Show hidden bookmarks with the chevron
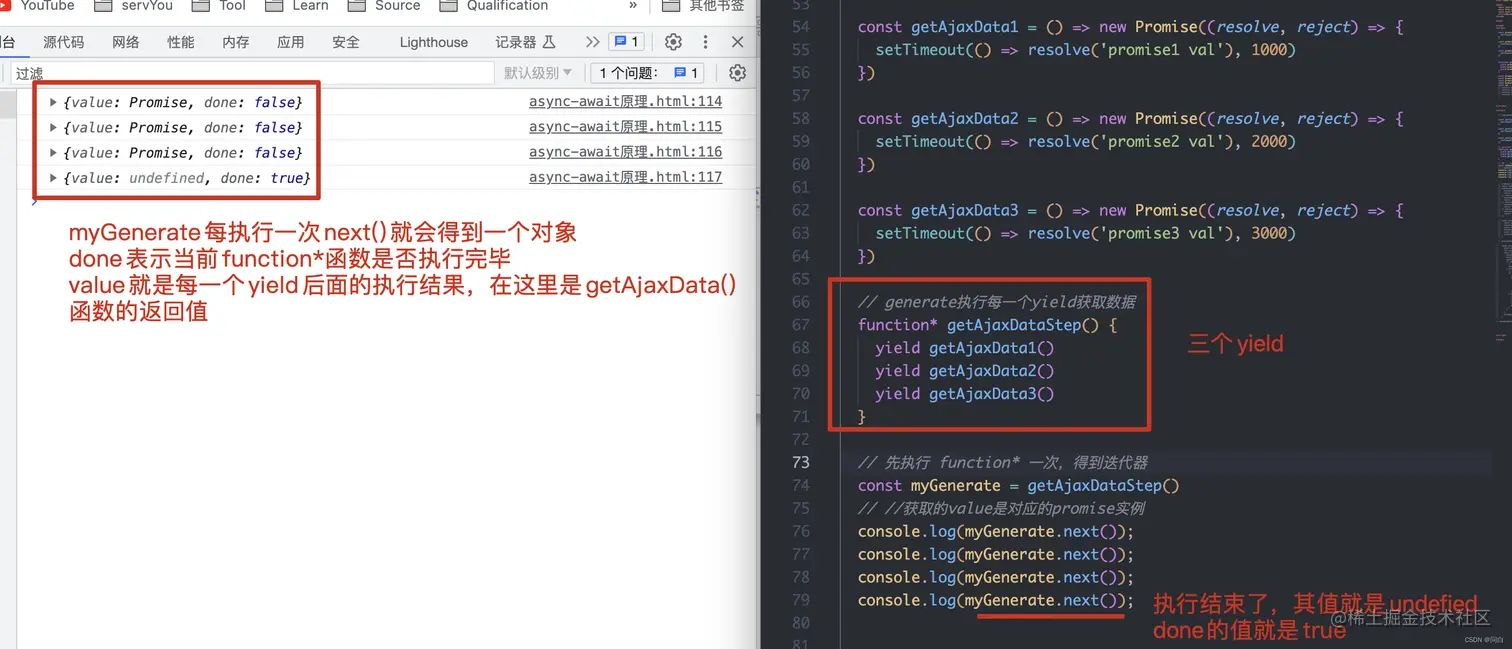 pos(633,6)
